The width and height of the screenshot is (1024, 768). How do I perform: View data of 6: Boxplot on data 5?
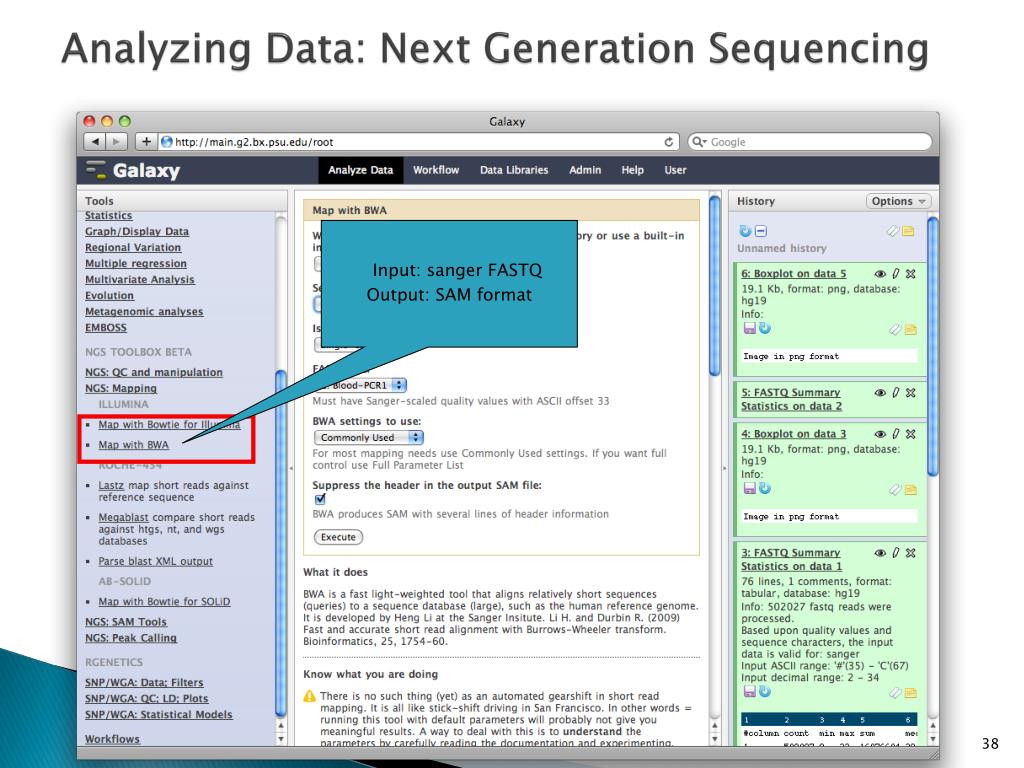coord(880,274)
